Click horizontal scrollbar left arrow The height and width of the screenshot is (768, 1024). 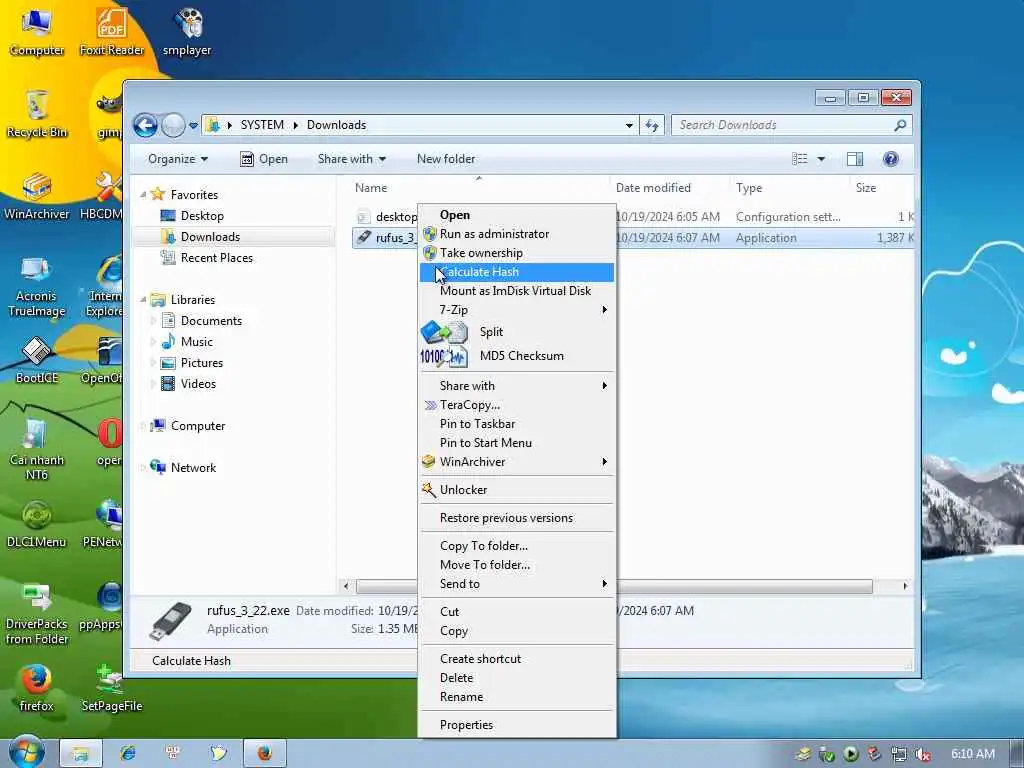pos(346,586)
